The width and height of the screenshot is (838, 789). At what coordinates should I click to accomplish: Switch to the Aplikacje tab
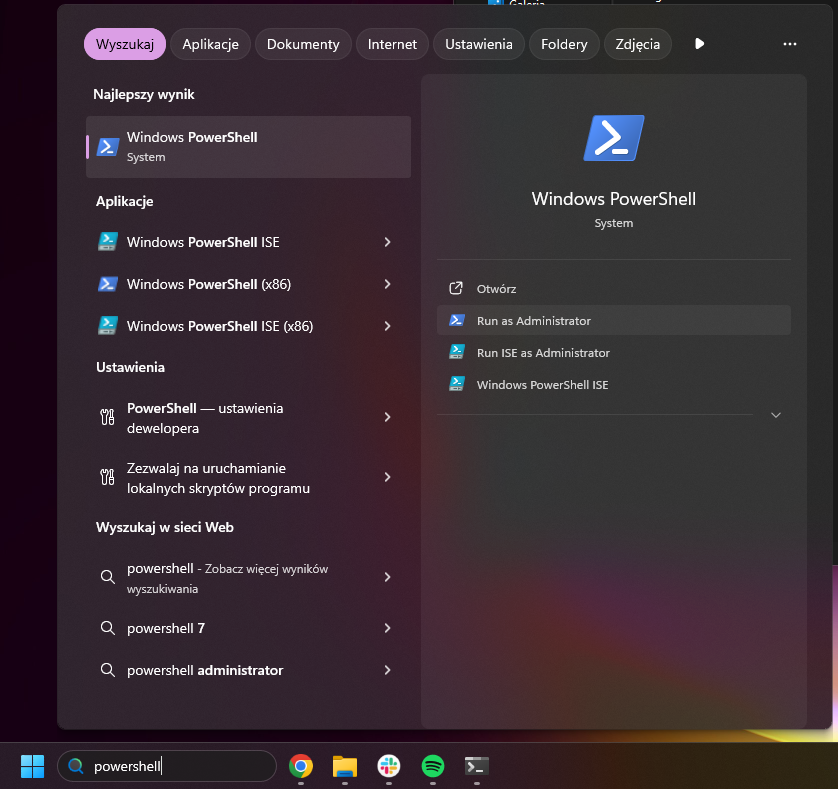210,44
